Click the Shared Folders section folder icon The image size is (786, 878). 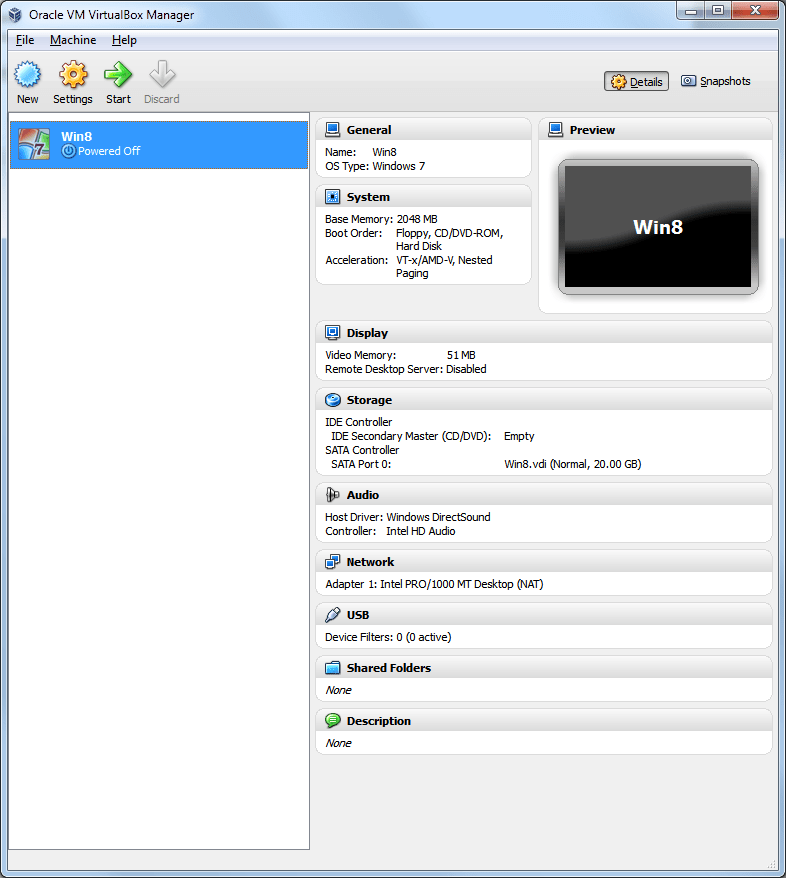pos(333,667)
